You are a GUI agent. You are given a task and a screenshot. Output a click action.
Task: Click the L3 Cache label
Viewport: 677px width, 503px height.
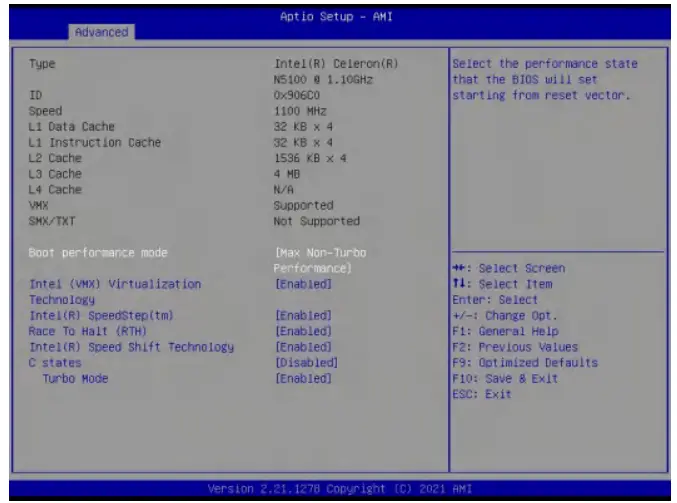(55, 174)
